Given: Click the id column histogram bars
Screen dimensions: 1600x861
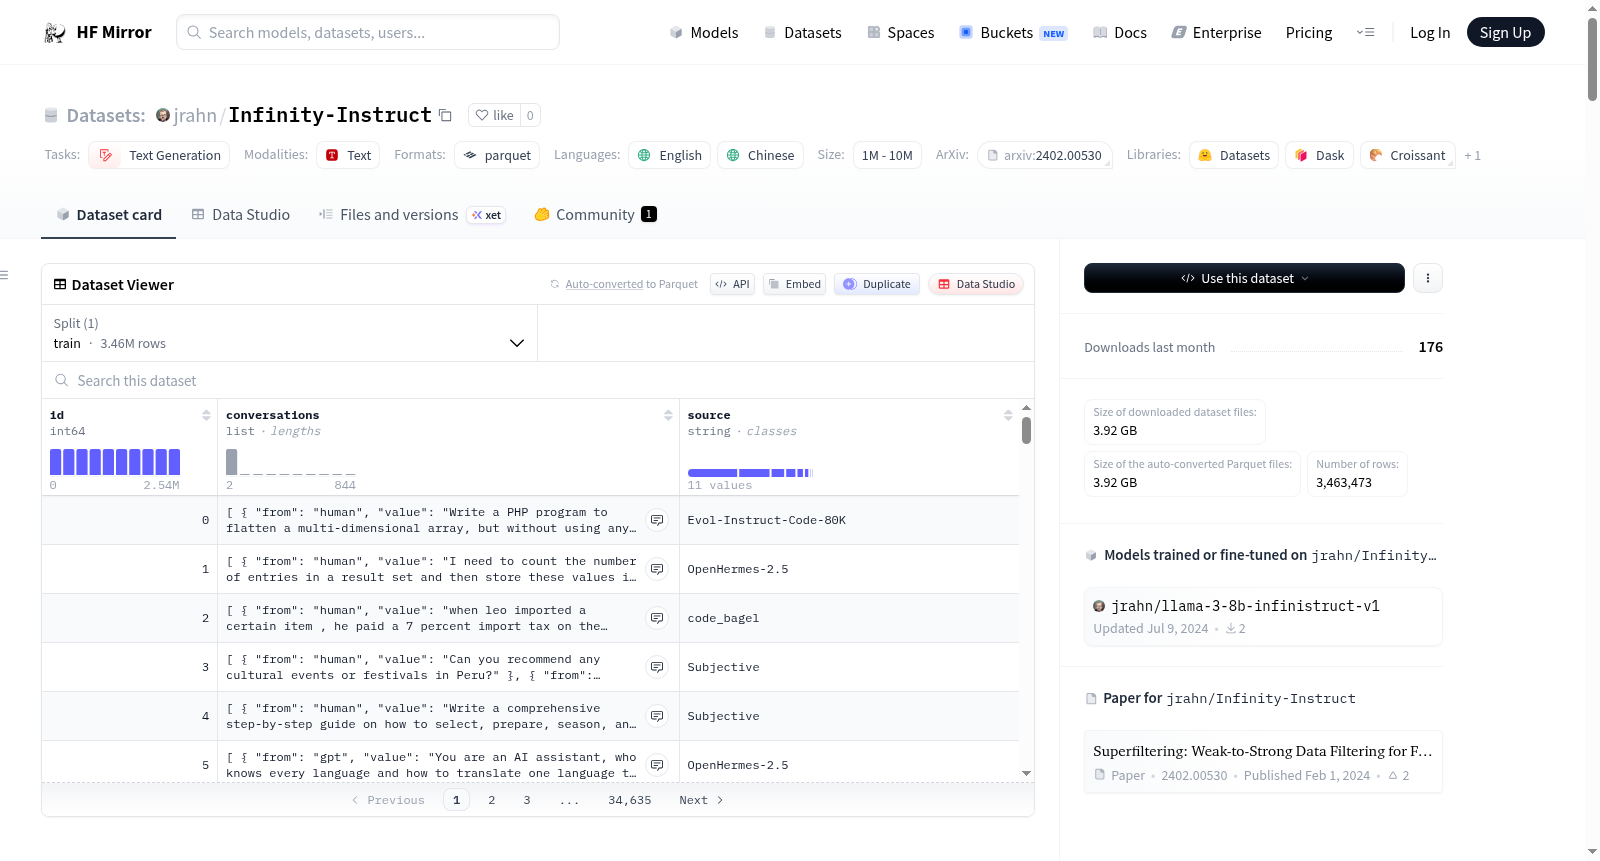Looking at the screenshot, I should click(115, 461).
